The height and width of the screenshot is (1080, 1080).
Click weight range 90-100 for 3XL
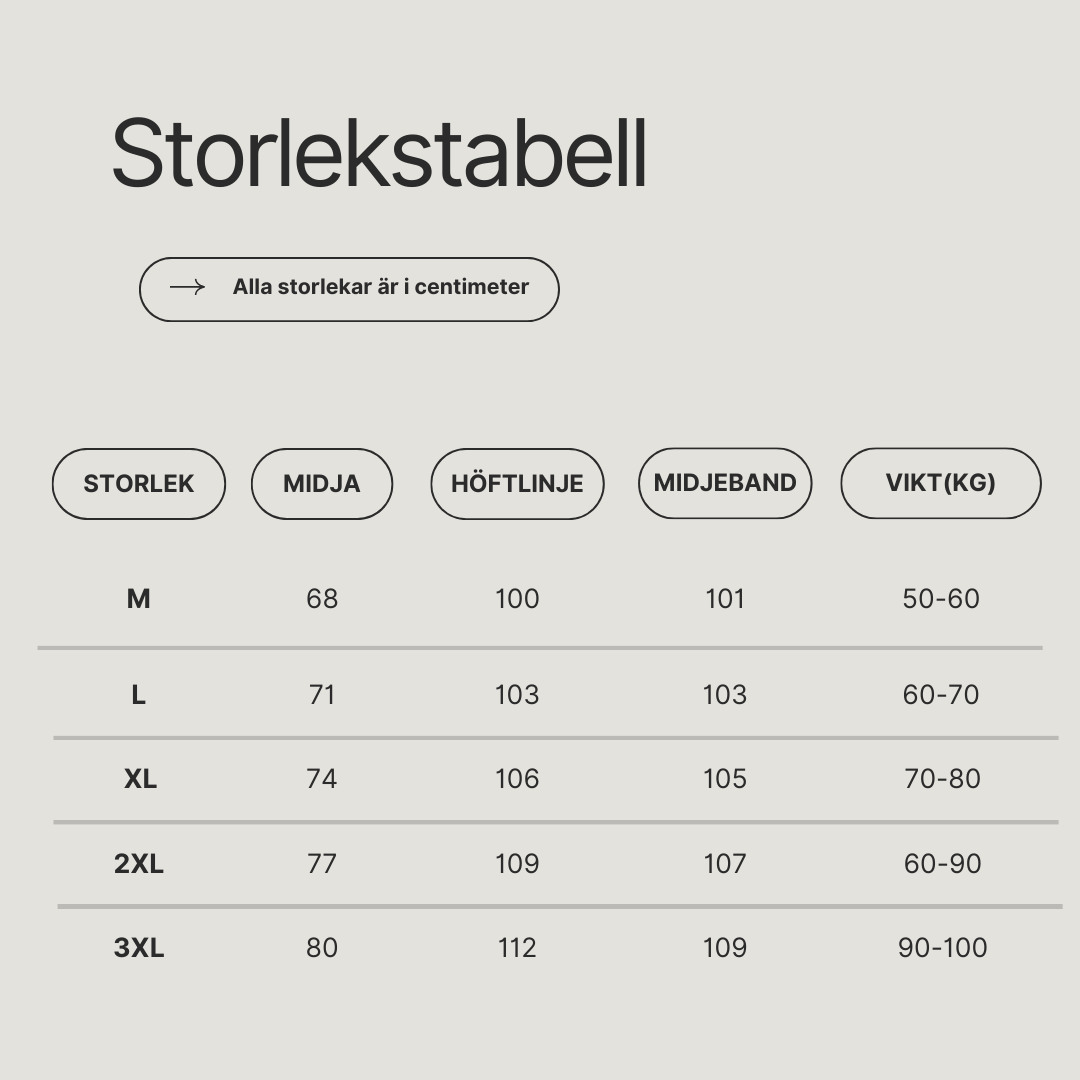(942, 947)
